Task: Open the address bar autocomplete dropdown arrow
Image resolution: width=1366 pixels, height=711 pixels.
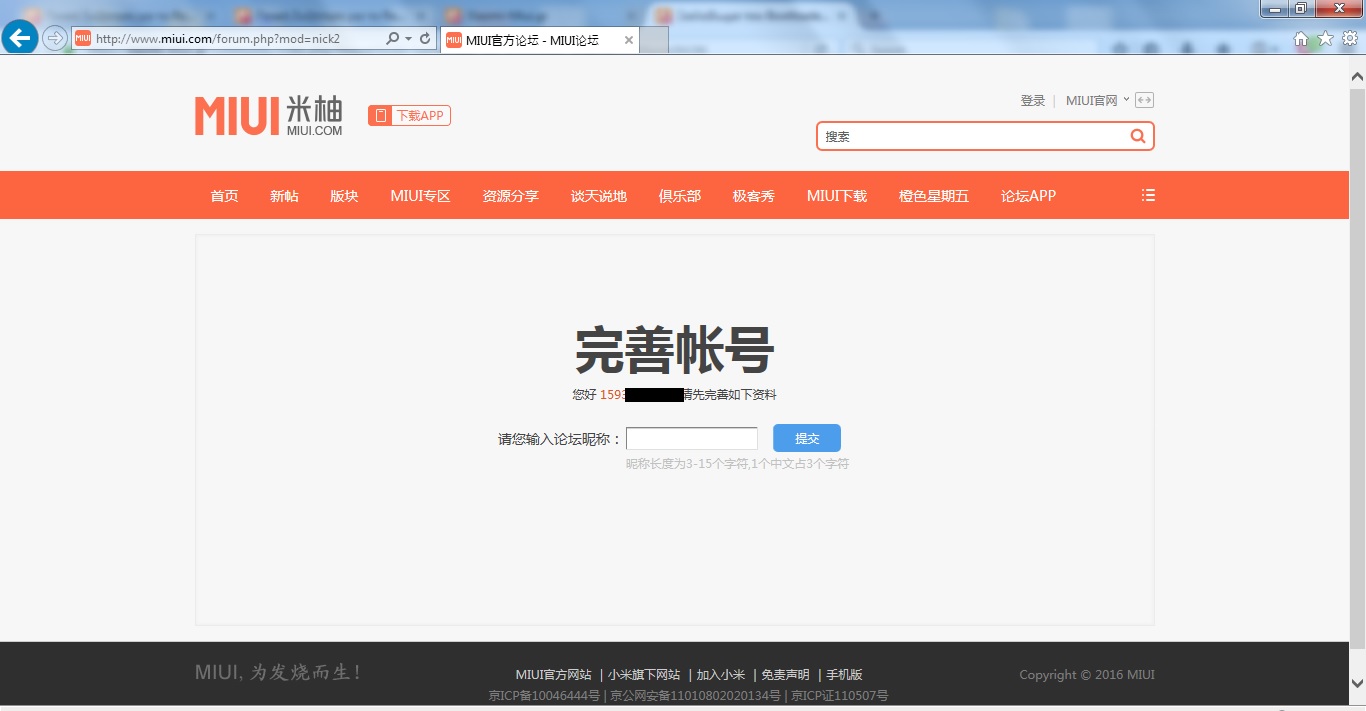Action: click(x=408, y=38)
